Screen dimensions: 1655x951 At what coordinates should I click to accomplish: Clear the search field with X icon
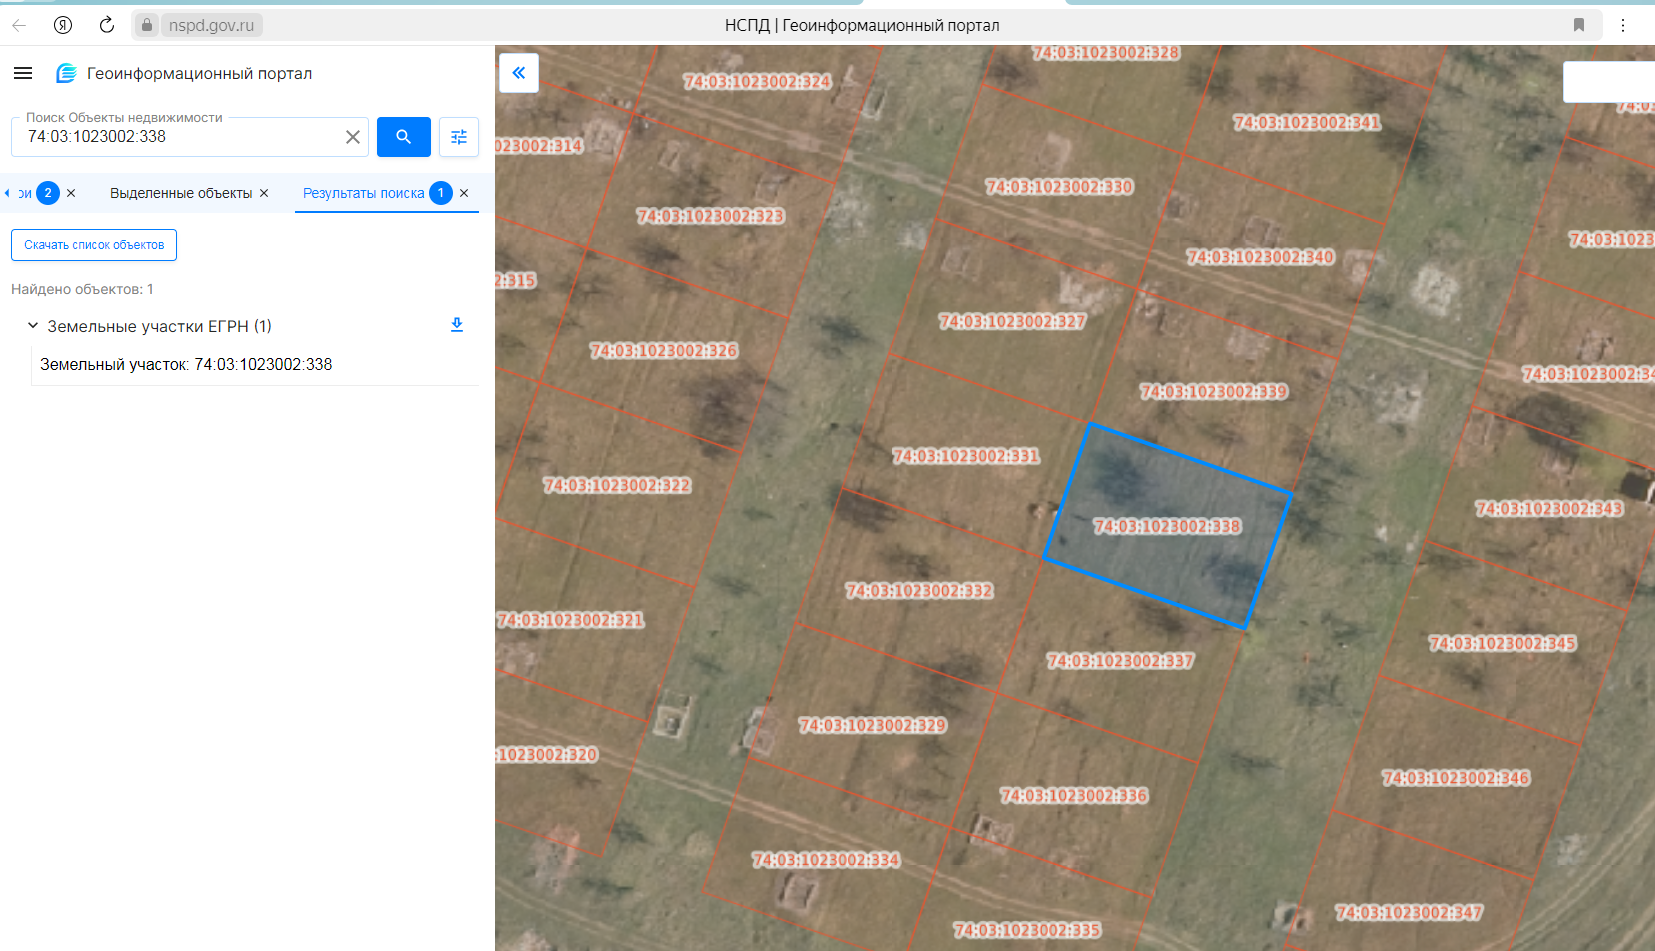pos(353,137)
